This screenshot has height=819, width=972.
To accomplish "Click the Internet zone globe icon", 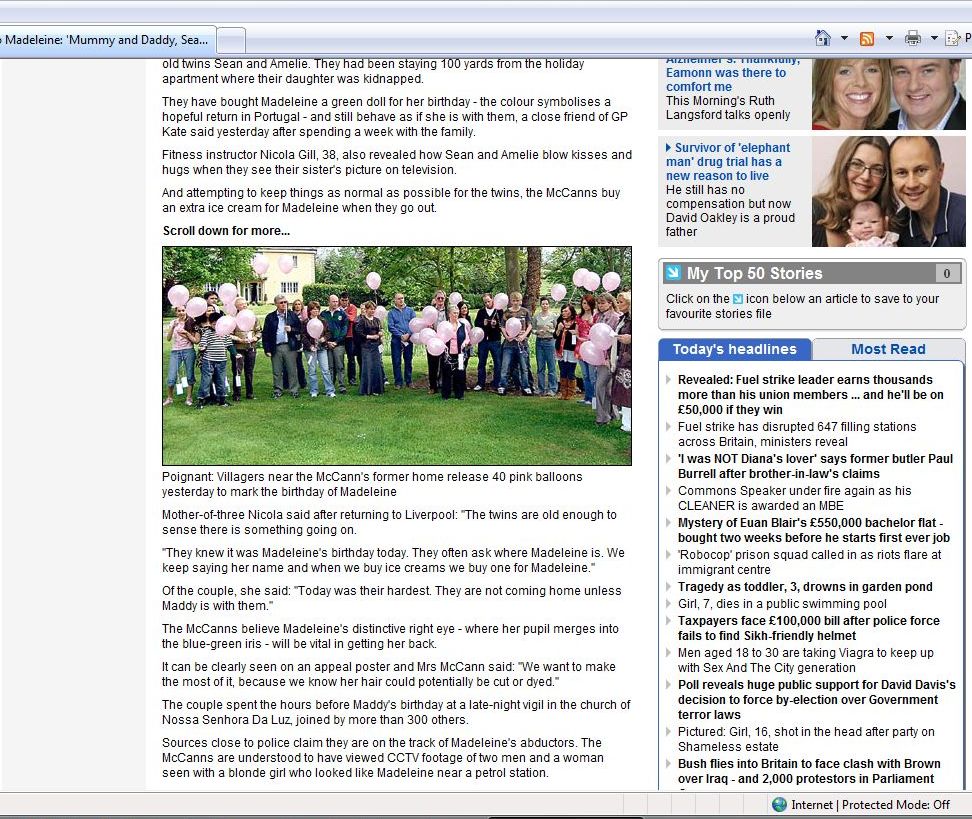I will pos(779,804).
